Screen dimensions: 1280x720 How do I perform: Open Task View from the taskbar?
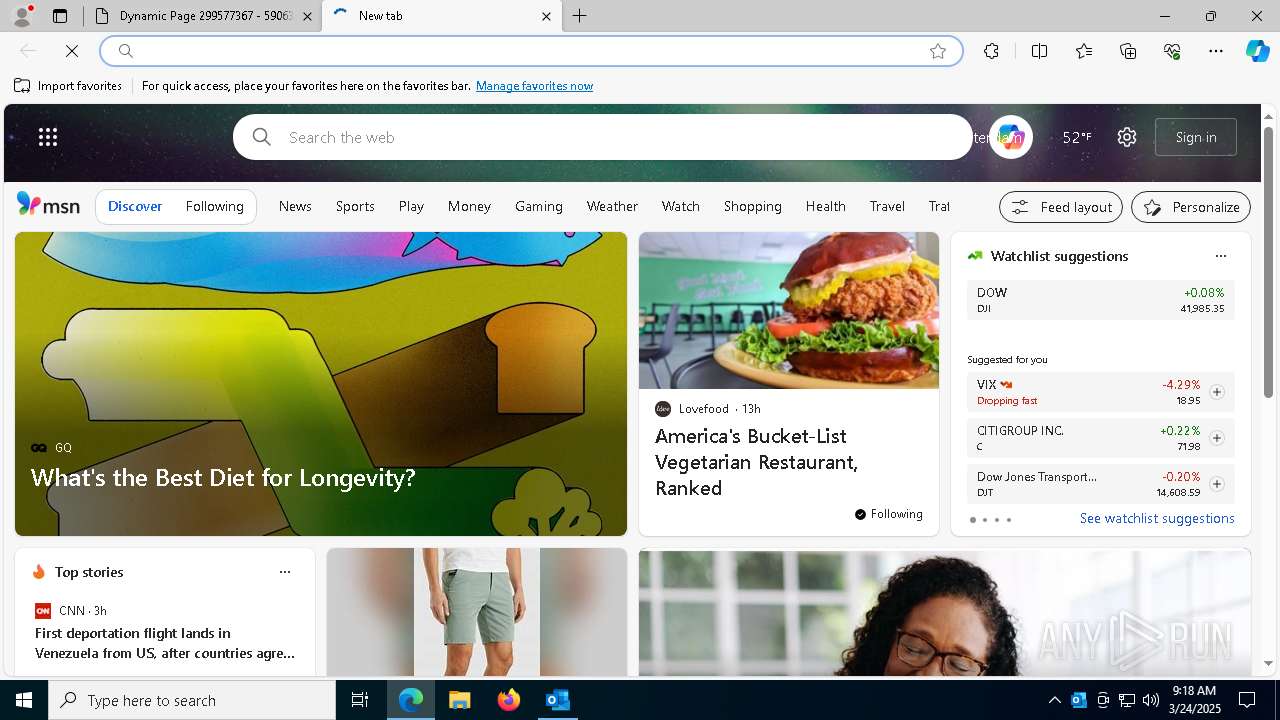point(360,700)
